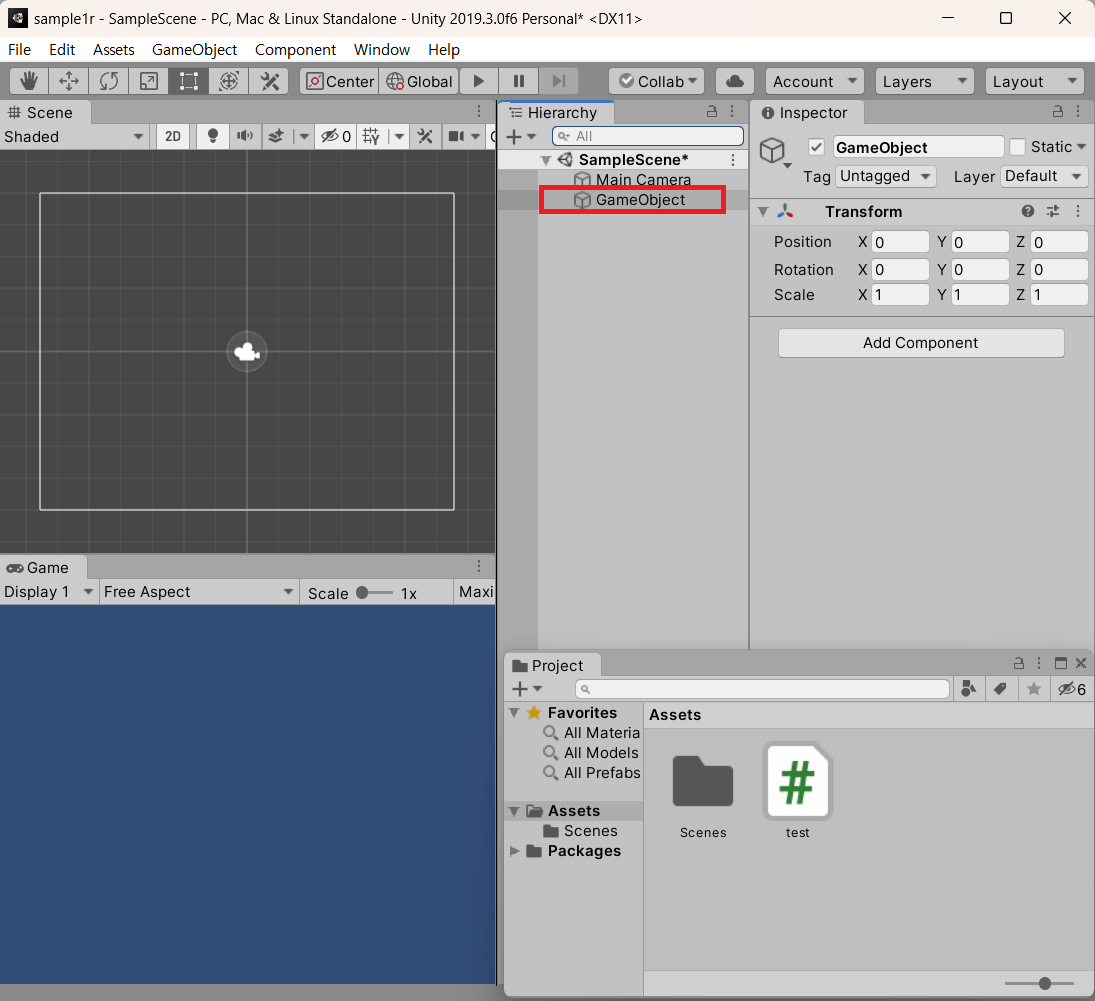Viewport: 1095px width, 1001px height.
Task: Expand the Packages folder
Action: [515, 851]
